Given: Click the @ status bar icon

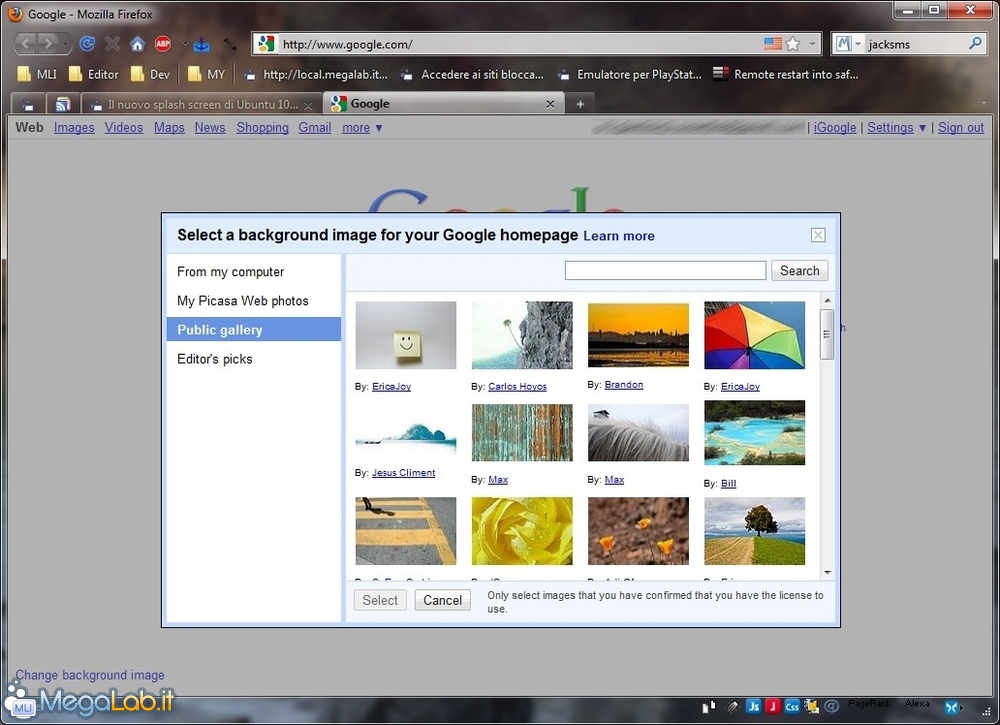Looking at the screenshot, I should tap(831, 706).
